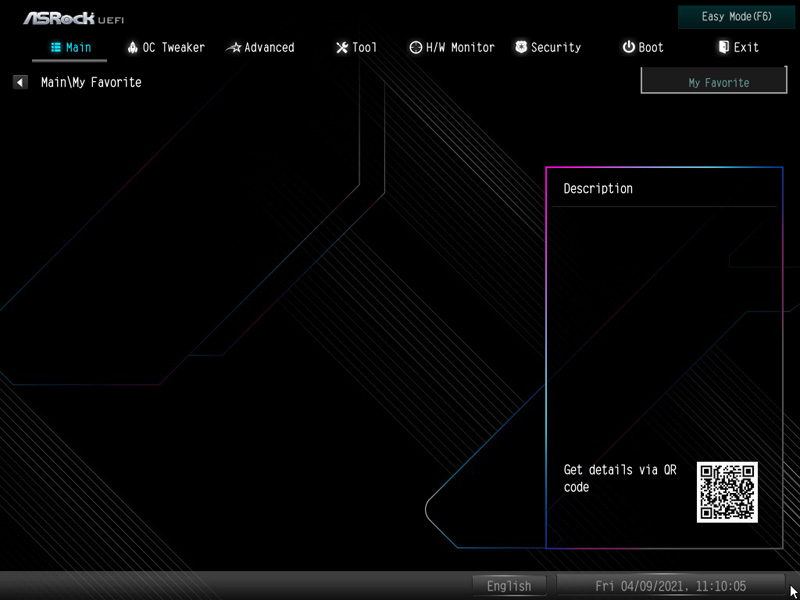Click the My Favorite button
Image resolution: width=800 pixels, height=600 pixels.
point(714,82)
